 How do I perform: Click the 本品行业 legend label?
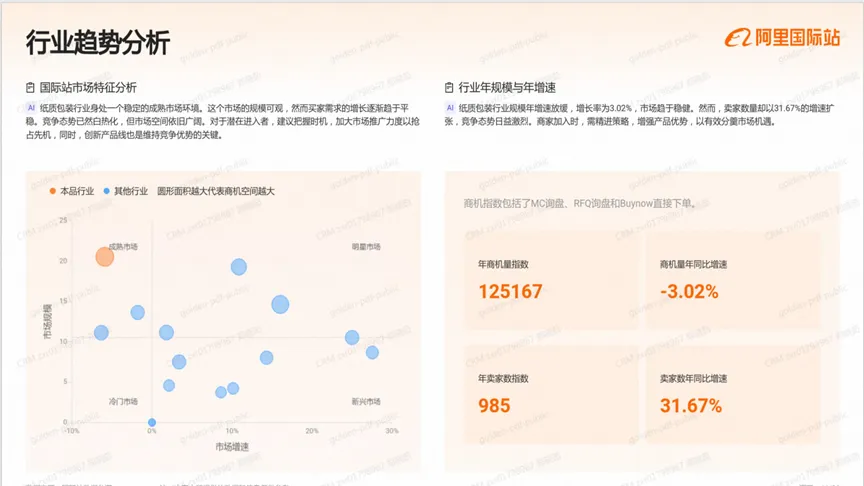point(77,191)
